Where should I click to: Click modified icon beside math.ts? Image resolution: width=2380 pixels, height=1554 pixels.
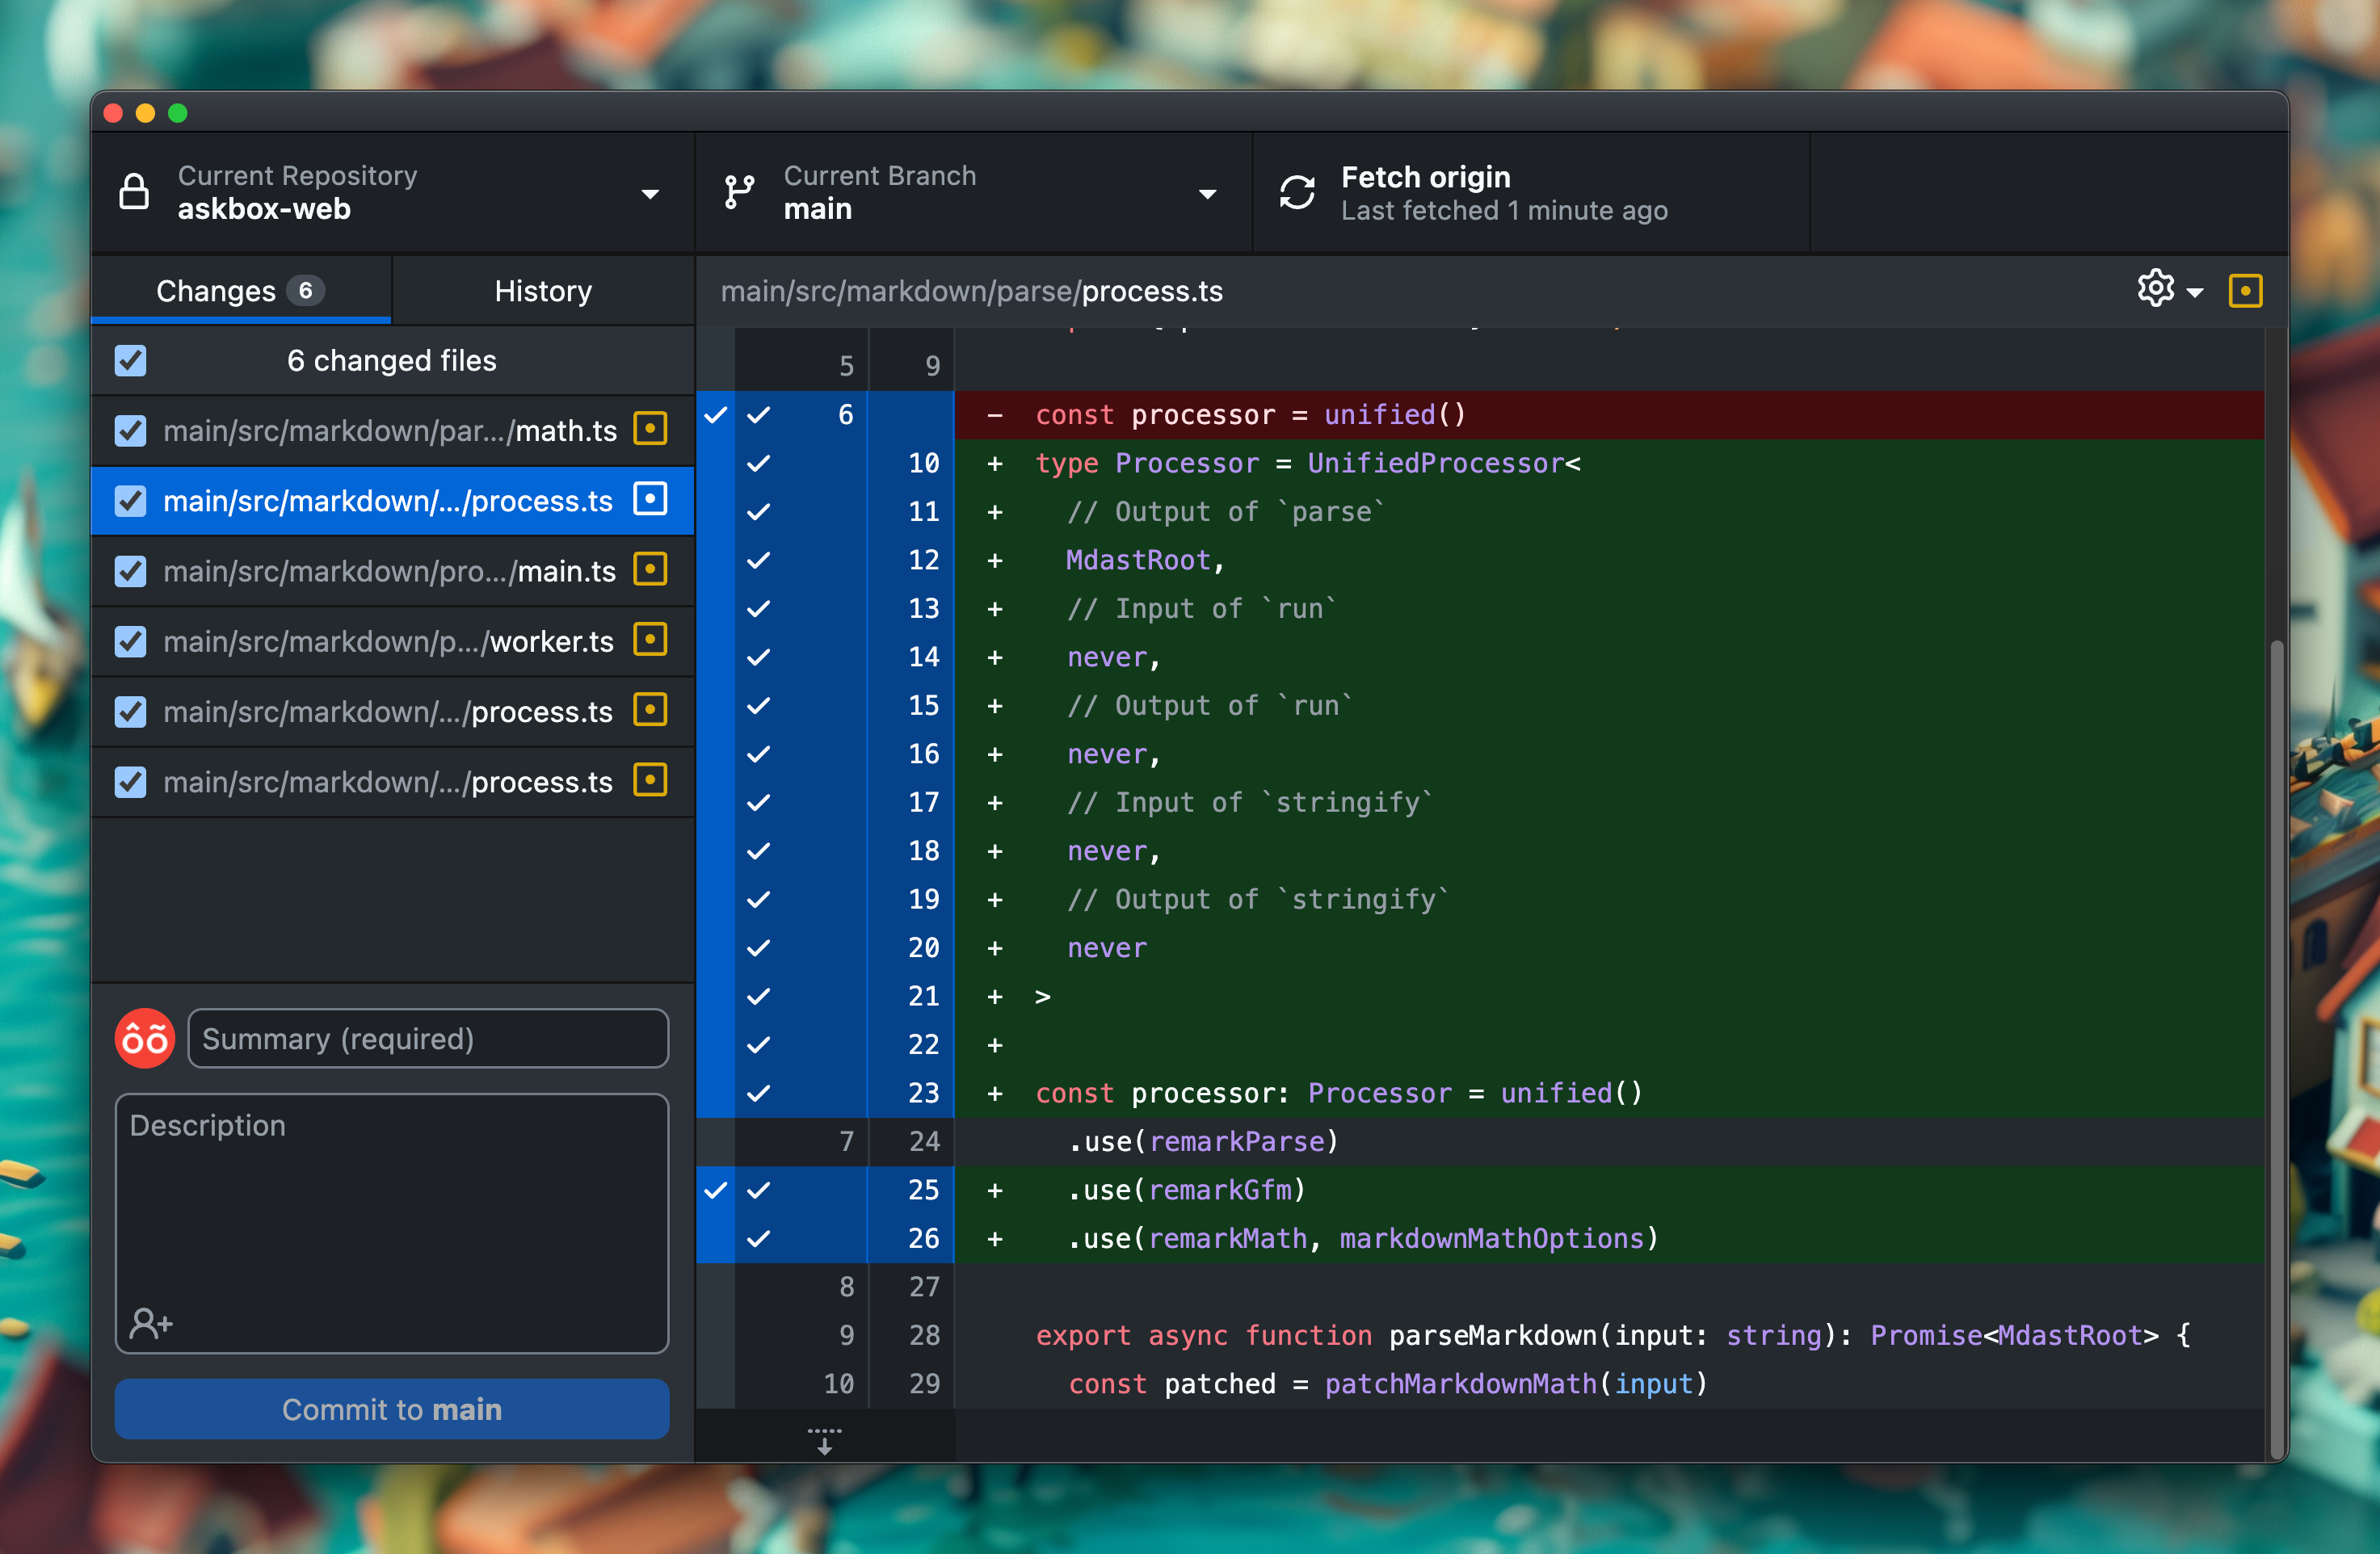650,430
